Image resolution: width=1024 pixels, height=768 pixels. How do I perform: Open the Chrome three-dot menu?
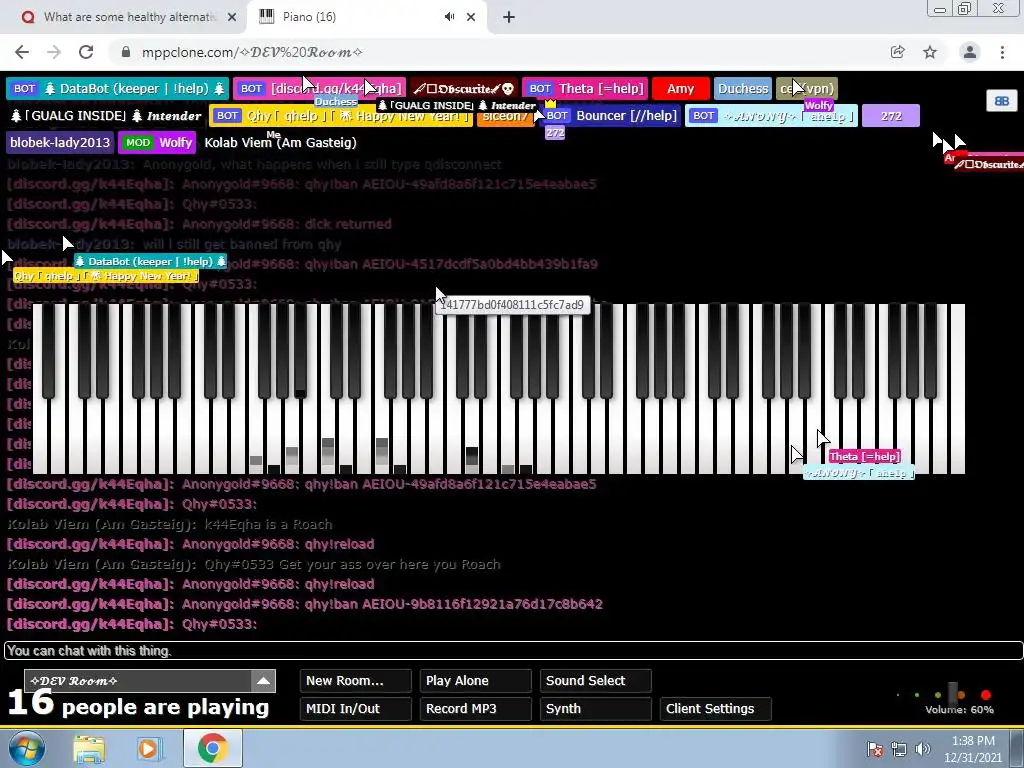(1002, 52)
